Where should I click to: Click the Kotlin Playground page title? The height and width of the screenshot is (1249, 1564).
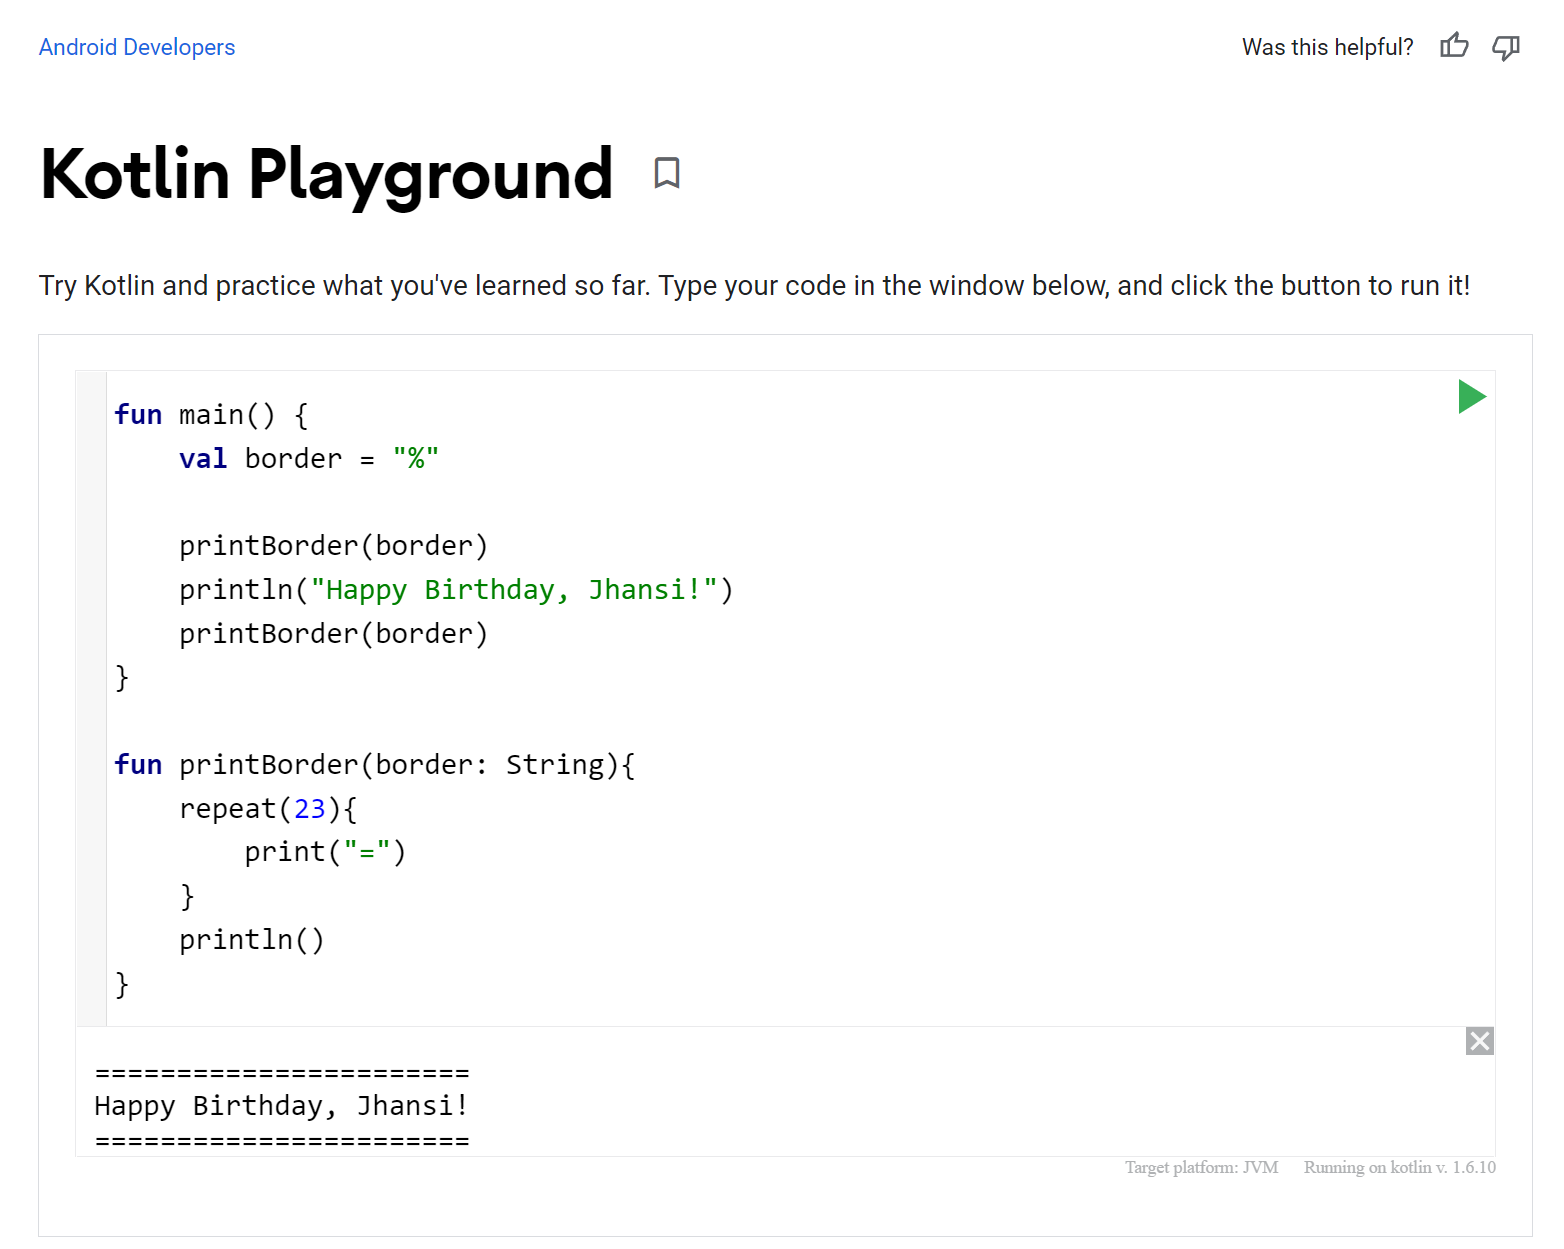click(x=325, y=176)
